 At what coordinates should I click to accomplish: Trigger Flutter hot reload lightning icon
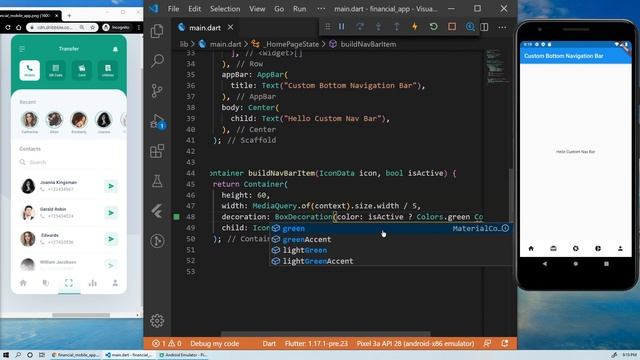click(415, 27)
